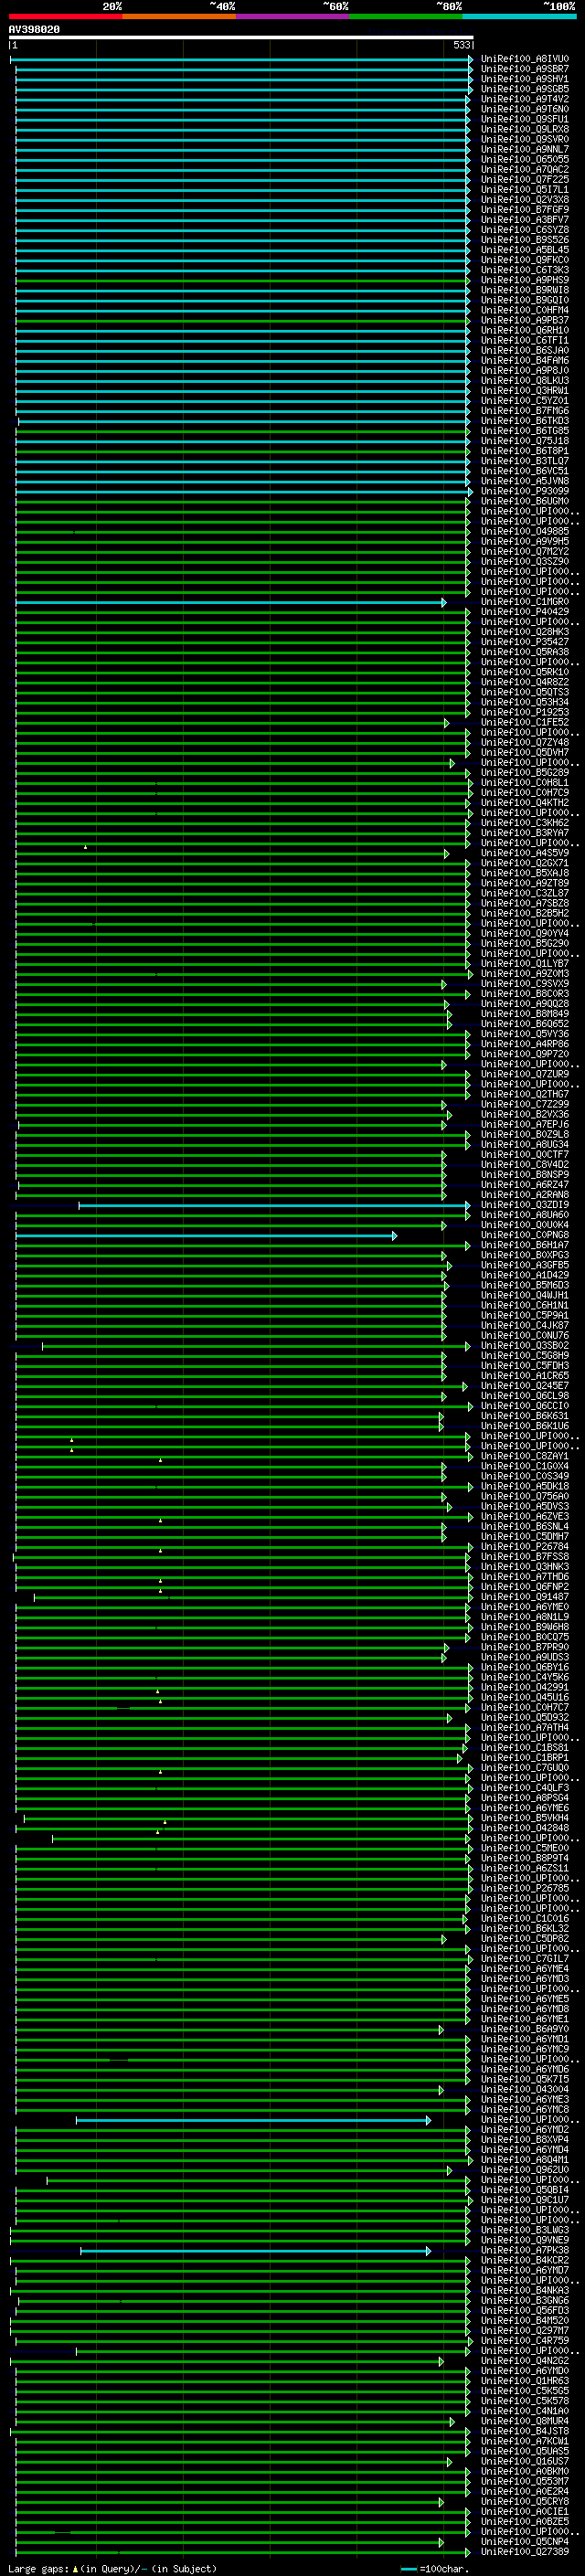This screenshot has height=2576, width=585.
Task: Click UniRef100_C1BRP1 label
Action: (x=524, y=1757)
